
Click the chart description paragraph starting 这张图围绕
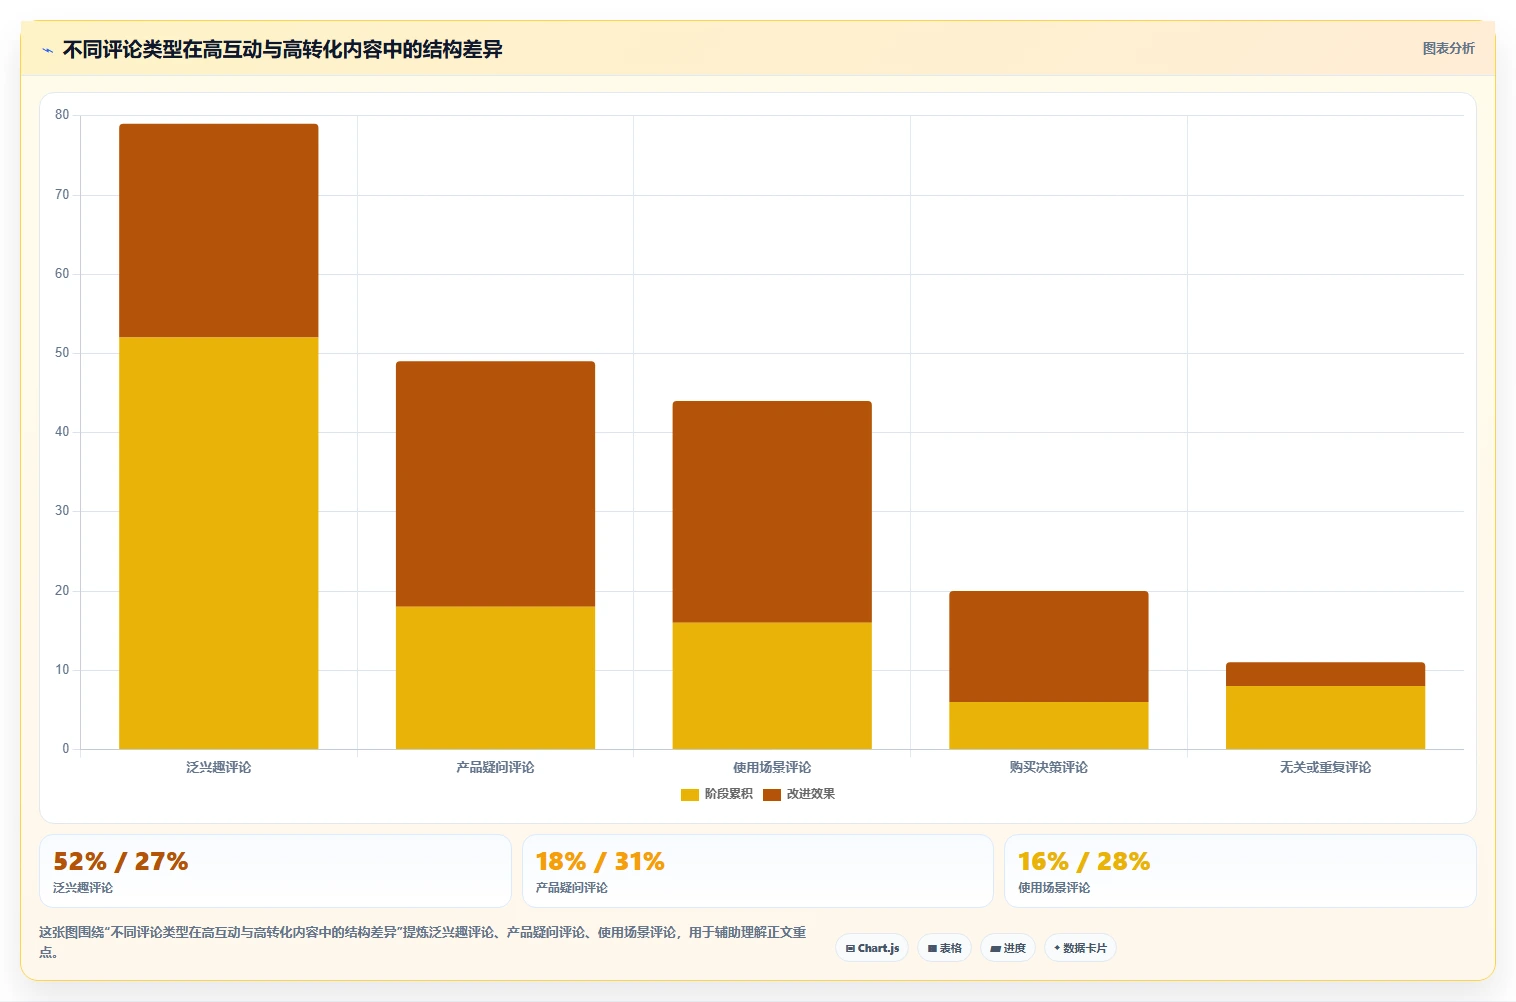422,942
